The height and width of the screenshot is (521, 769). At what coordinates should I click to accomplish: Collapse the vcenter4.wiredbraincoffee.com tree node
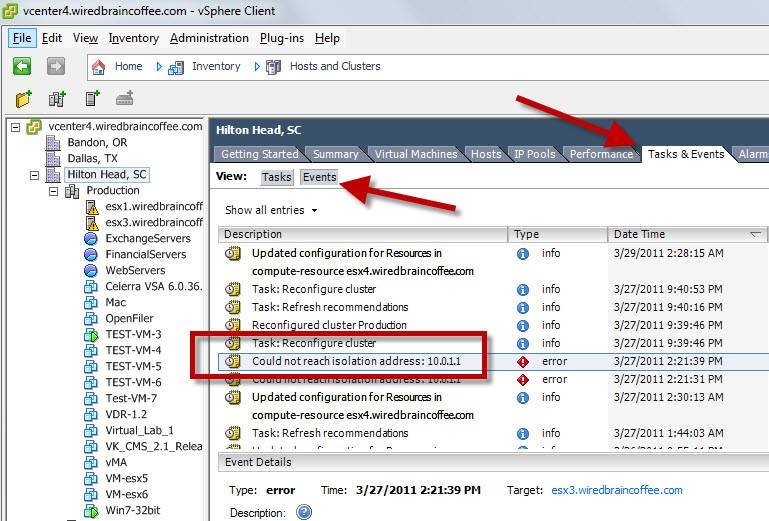[x=16, y=127]
